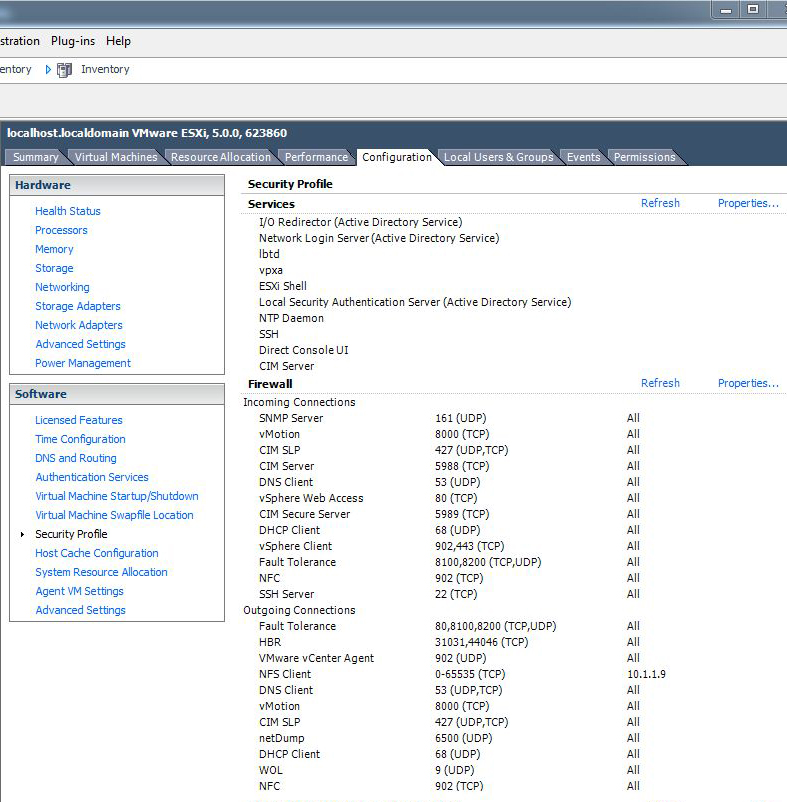Open the Resource Allocation tab

[x=221, y=157]
